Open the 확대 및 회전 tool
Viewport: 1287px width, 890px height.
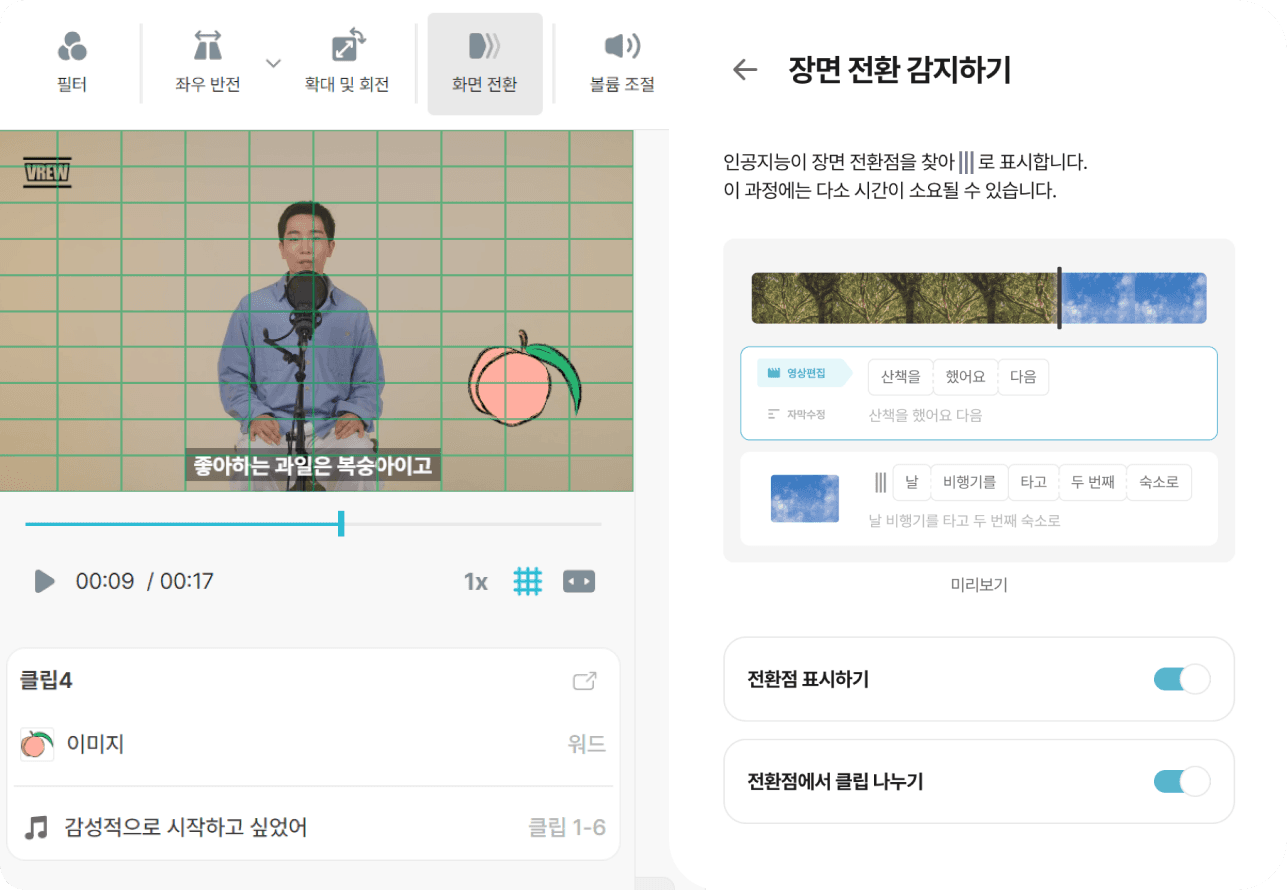pyautogui.click(x=345, y=62)
